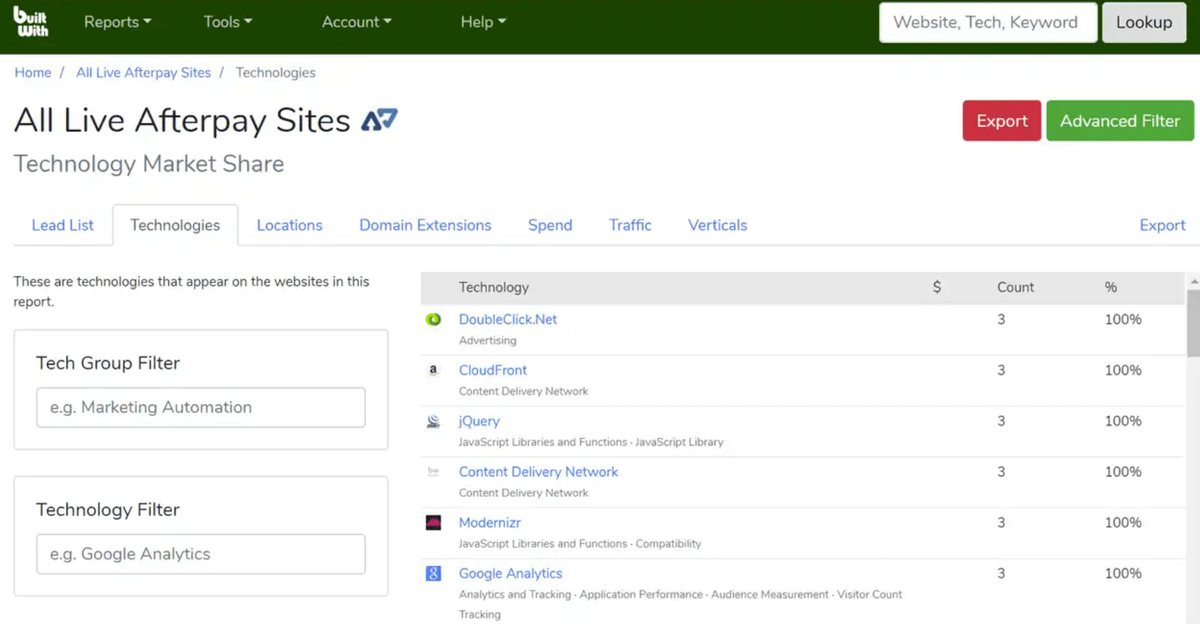Click the Advertising category under DoubleClick.Net
The width and height of the screenshot is (1200, 624).
pyautogui.click(x=488, y=341)
